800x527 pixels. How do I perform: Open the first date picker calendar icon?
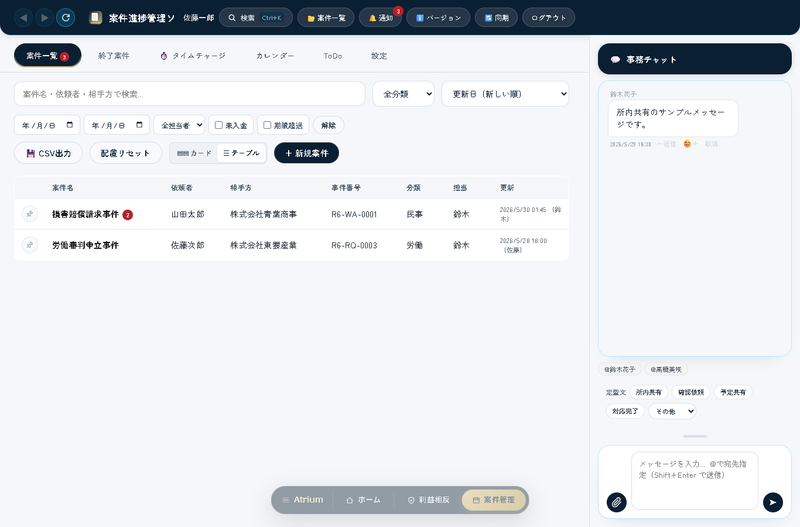pos(70,125)
